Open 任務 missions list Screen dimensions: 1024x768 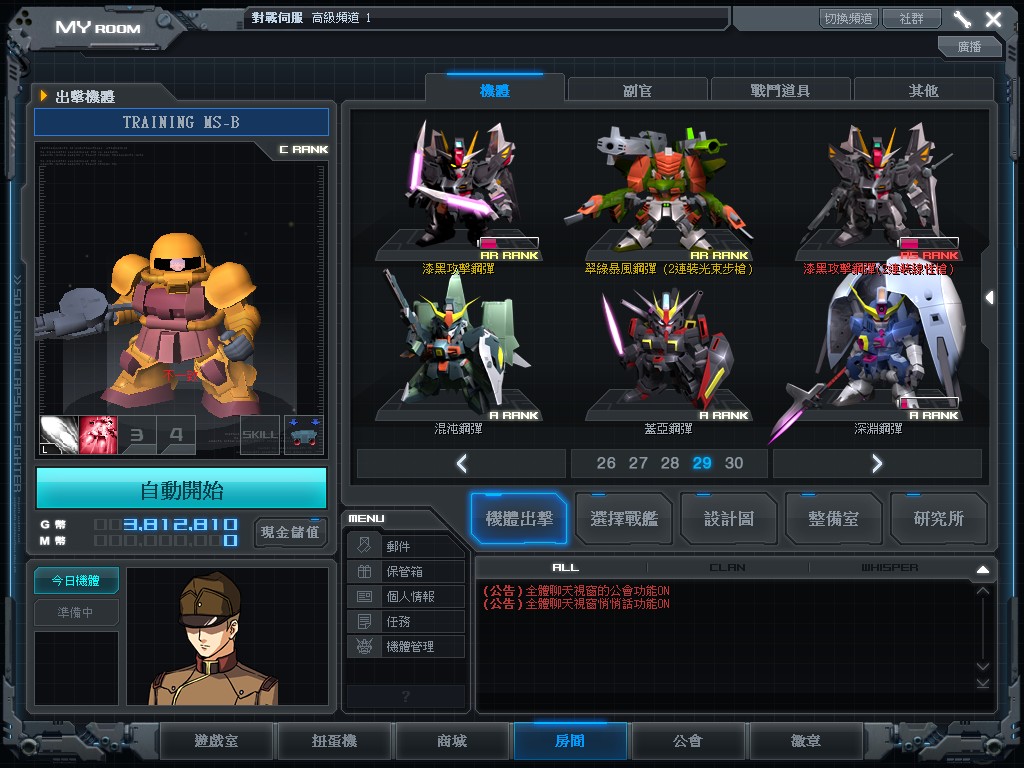[406, 621]
